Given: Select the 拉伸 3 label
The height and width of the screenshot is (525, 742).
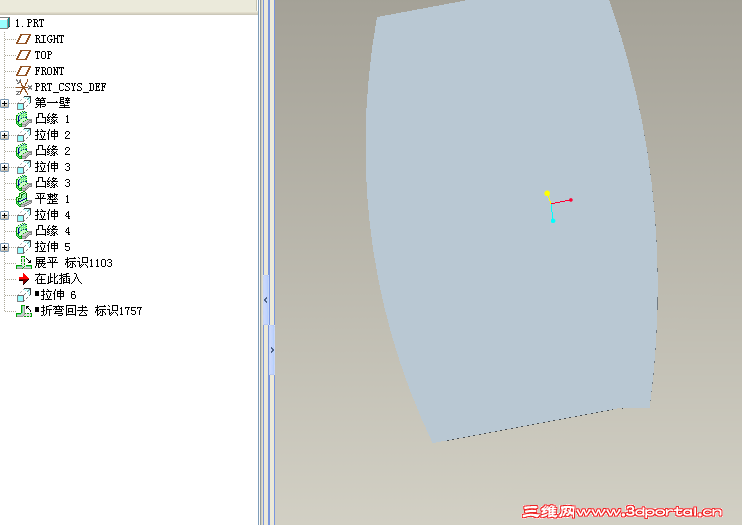Looking at the screenshot, I should (52, 167).
